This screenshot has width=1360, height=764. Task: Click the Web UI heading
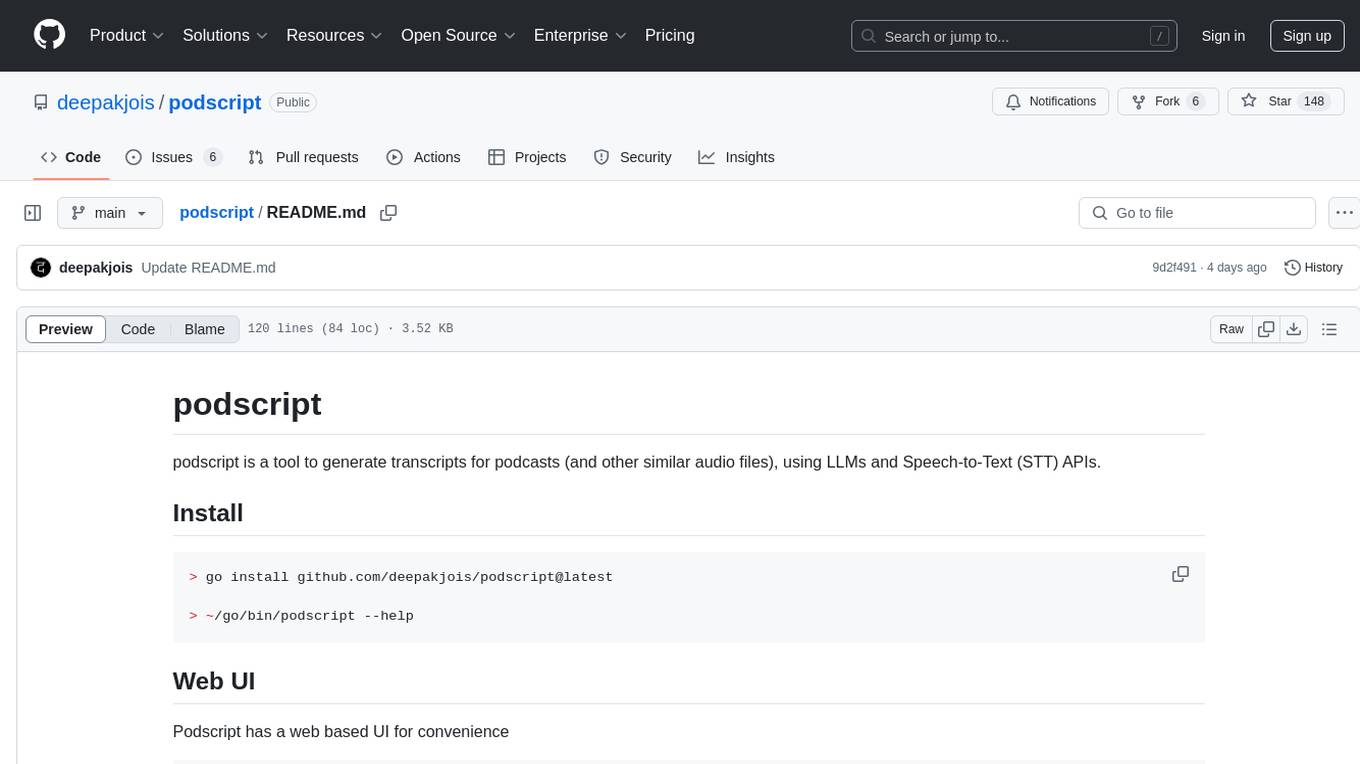click(214, 681)
